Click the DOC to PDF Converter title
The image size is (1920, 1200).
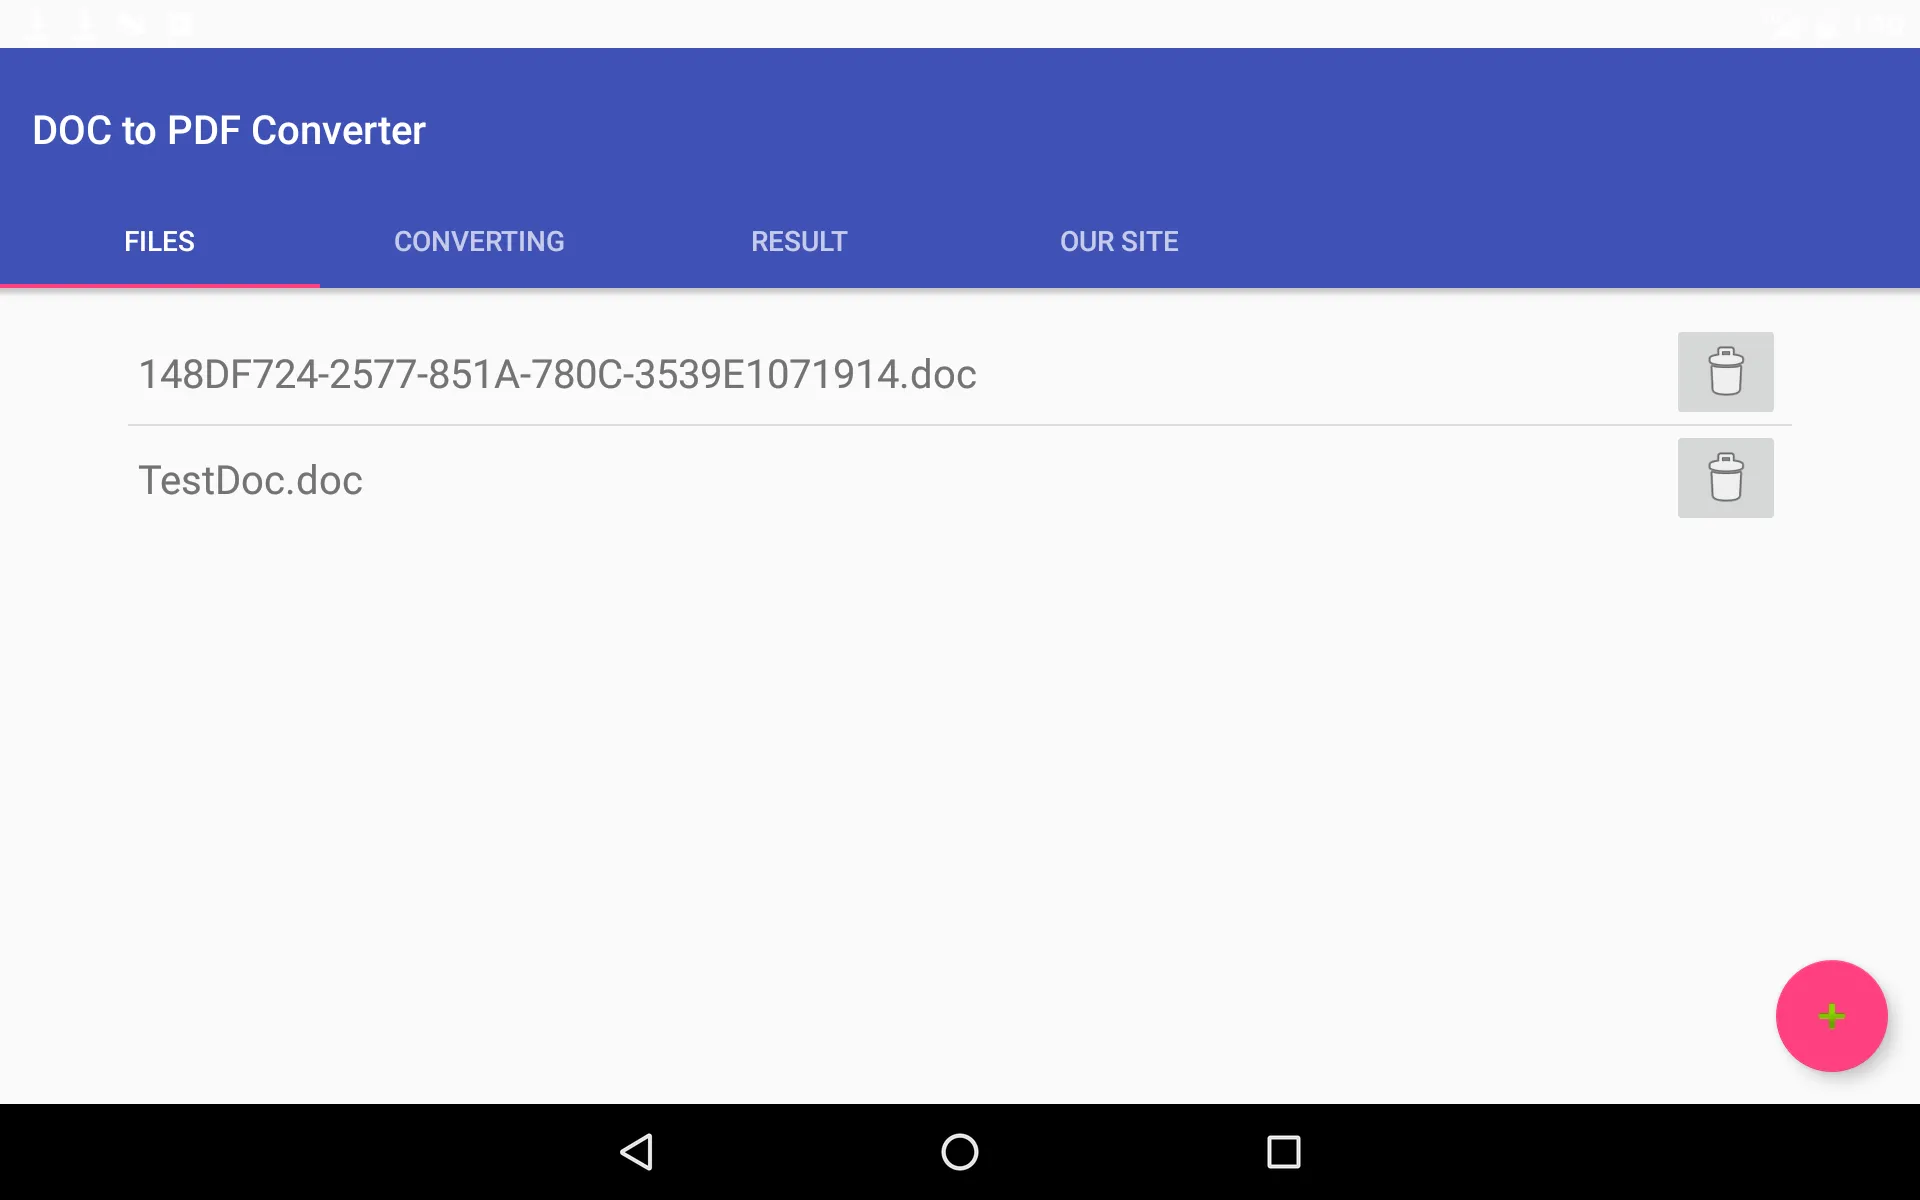[x=229, y=129]
